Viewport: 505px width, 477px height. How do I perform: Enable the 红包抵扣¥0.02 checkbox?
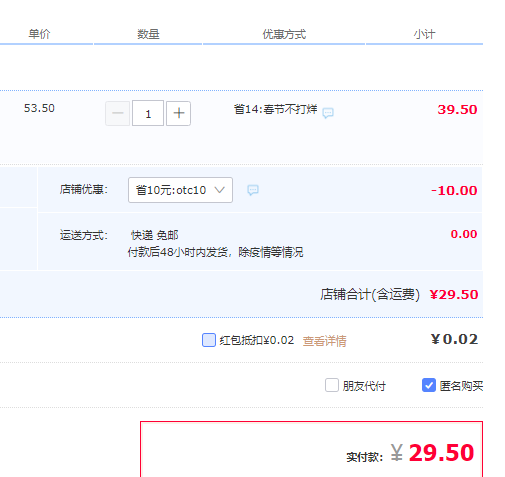[209, 340]
